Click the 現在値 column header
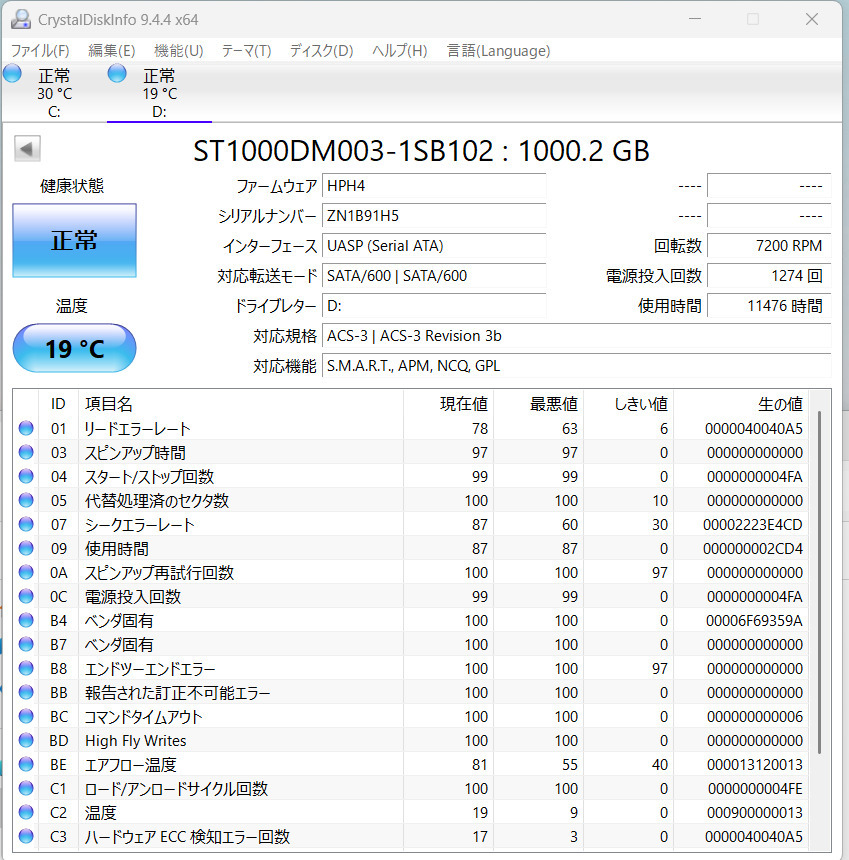Viewport: 849px width, 860px height. click(448, 404)
